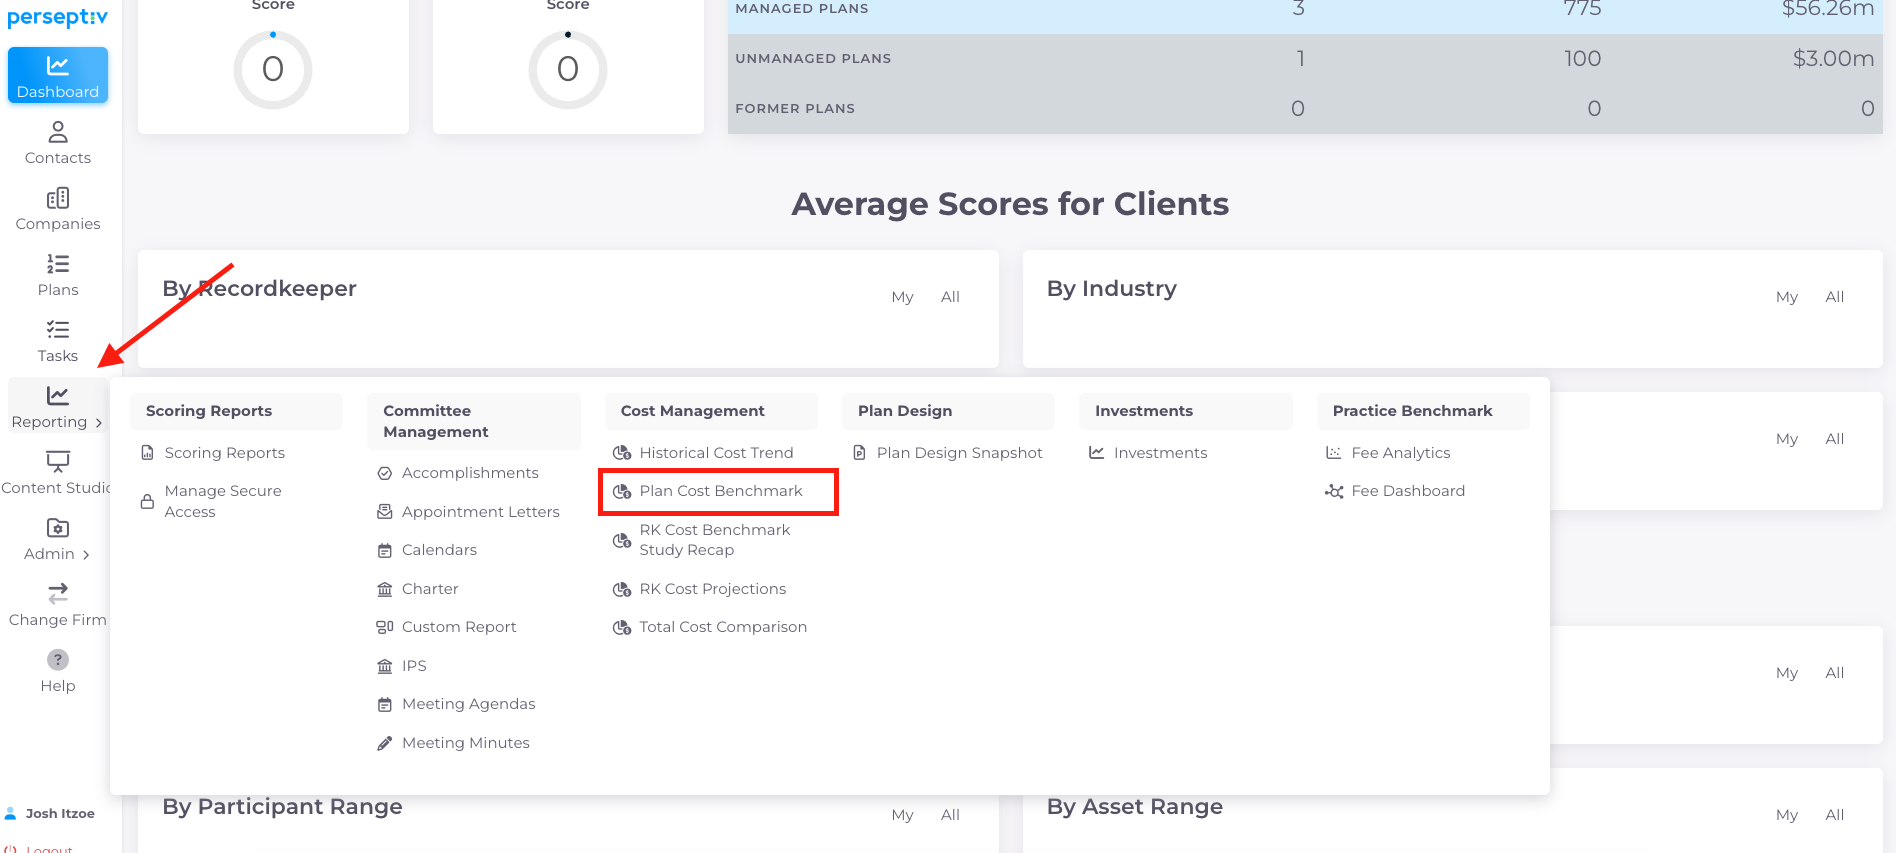Click the Former Plans row label
Viewport: 1896px width, 853px height.
(795, 109)
